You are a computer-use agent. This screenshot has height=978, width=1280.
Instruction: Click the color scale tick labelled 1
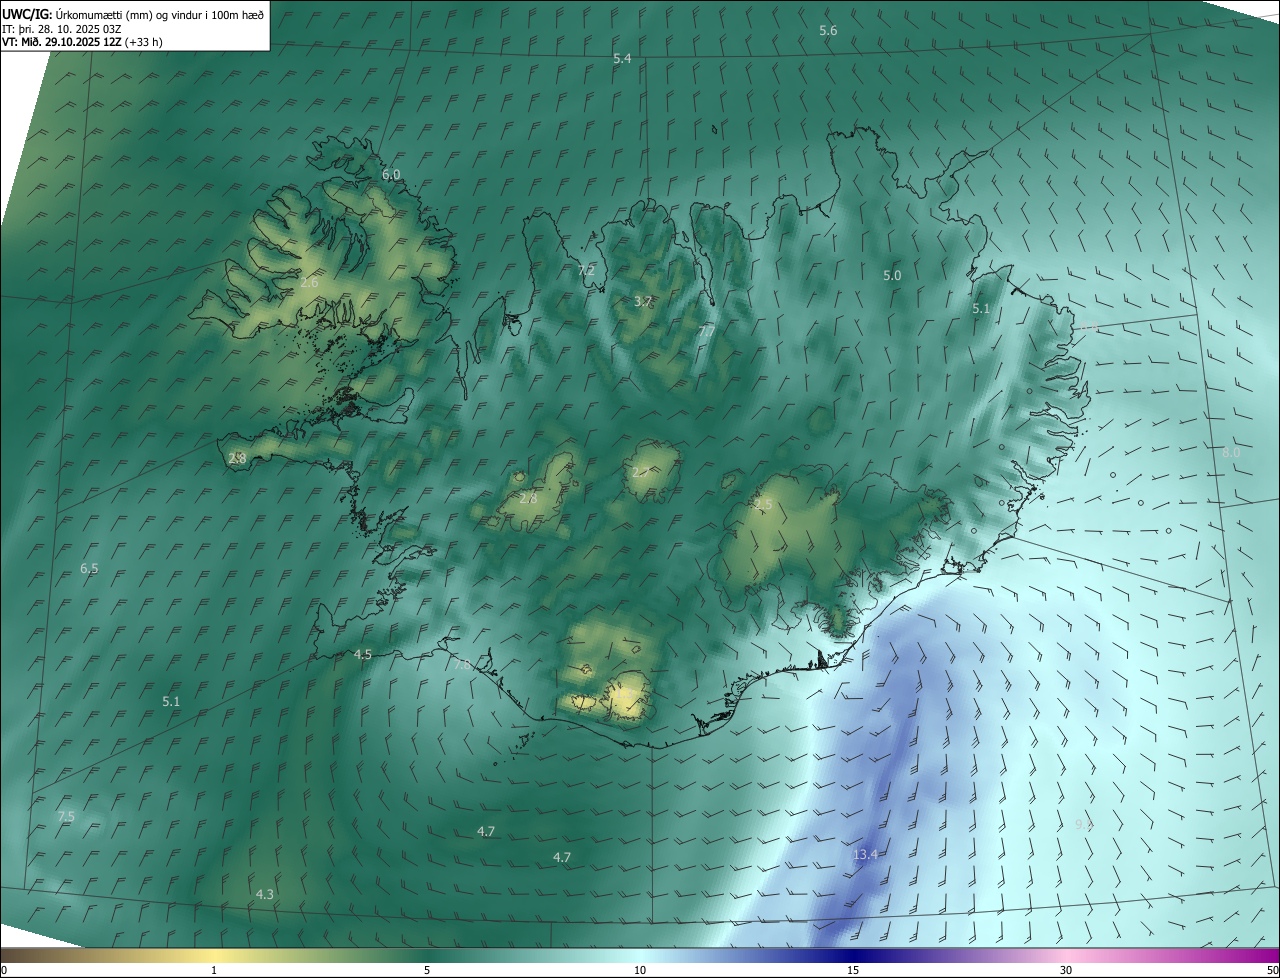(214, 970)
